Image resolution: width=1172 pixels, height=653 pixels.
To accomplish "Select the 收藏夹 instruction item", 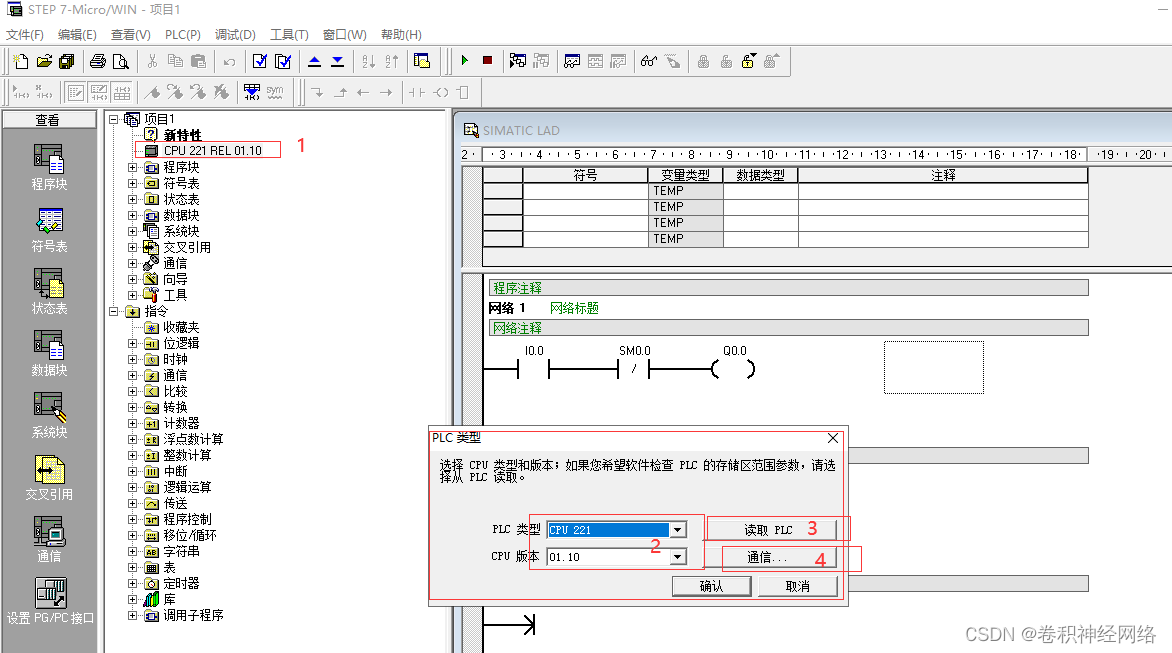I will (x=180, y=327).
